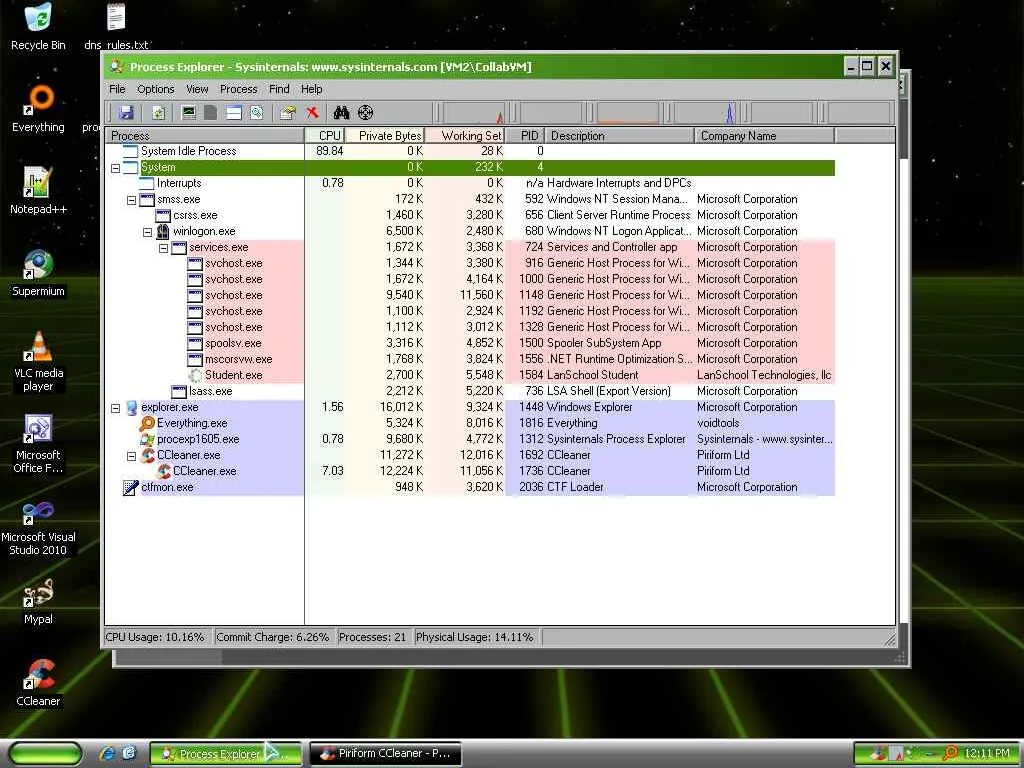The height and width of the screenshot is (768, 1024).
Task: Open VLC media player desktop shortcut
Action: (39, 360)
